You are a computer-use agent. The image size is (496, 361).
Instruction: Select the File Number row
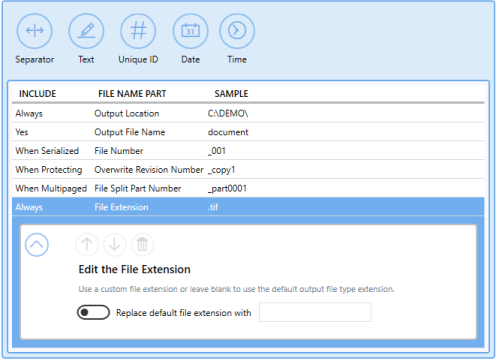pos(248,151)
